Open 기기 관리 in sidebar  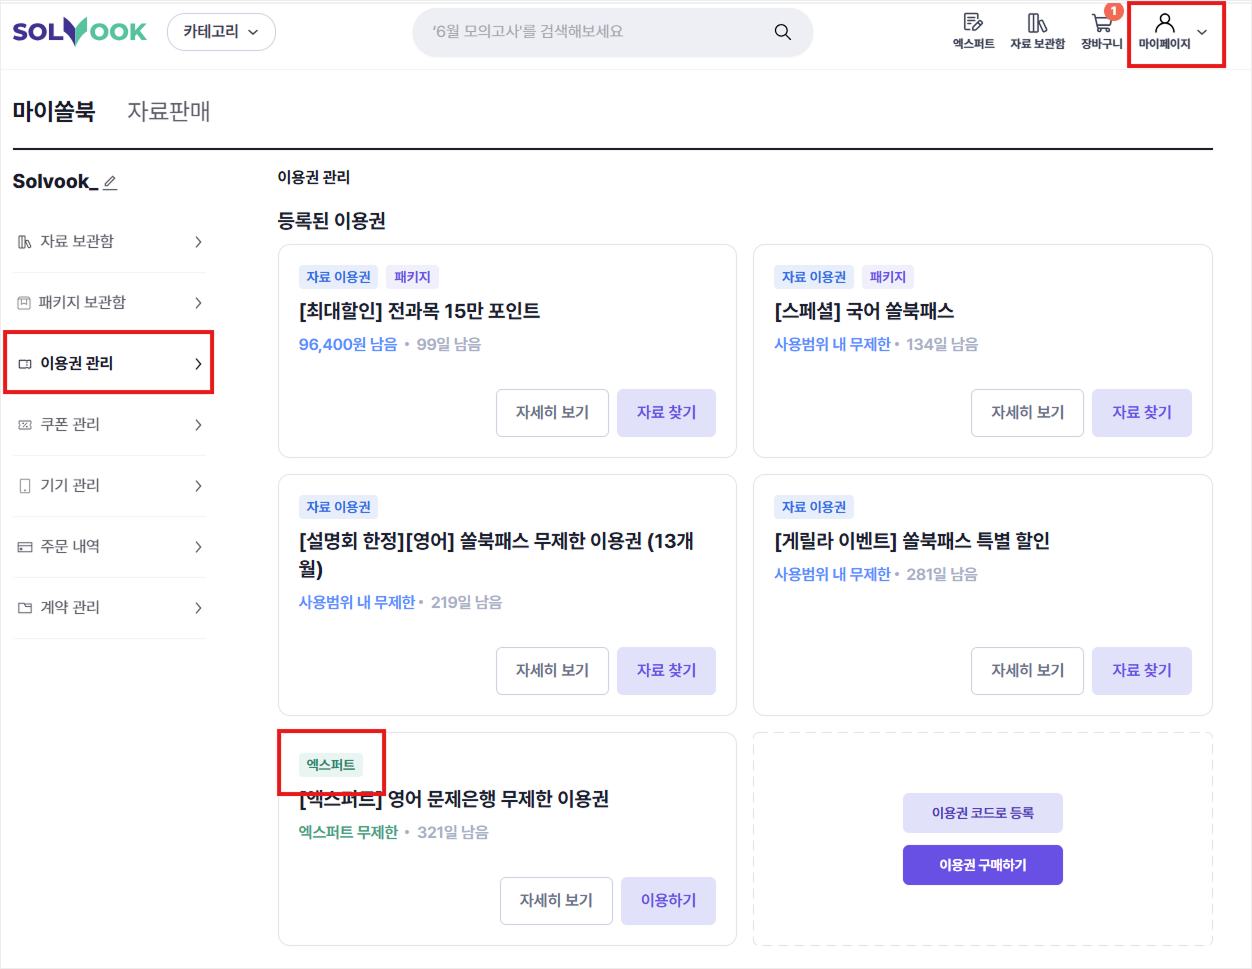[x=109, y=486]
